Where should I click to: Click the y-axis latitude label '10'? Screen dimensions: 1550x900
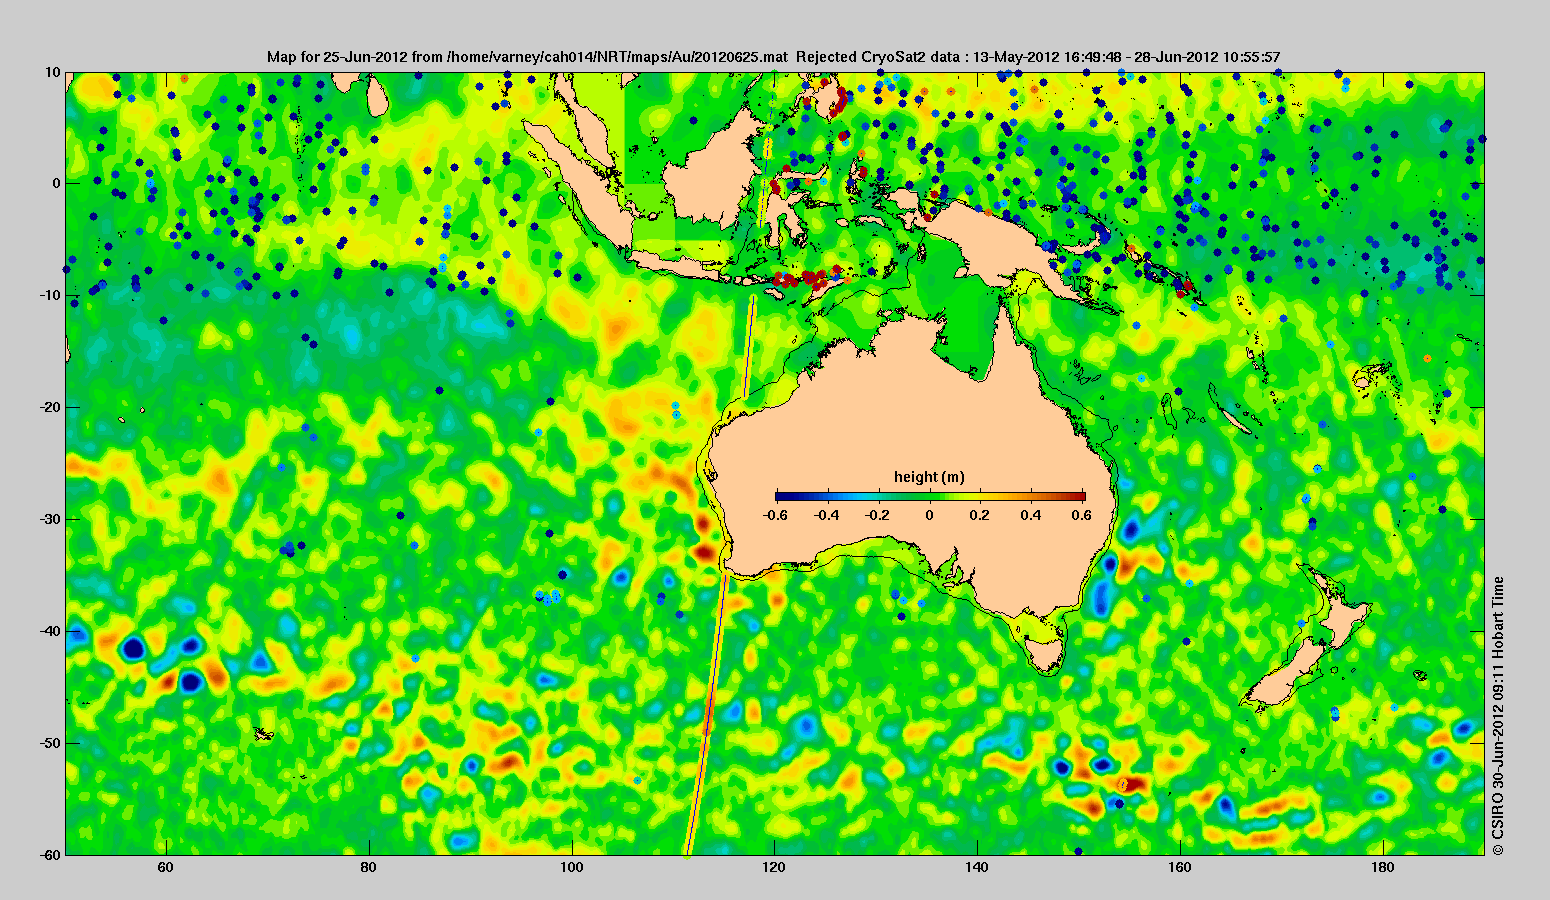click(x=53, y=72)
